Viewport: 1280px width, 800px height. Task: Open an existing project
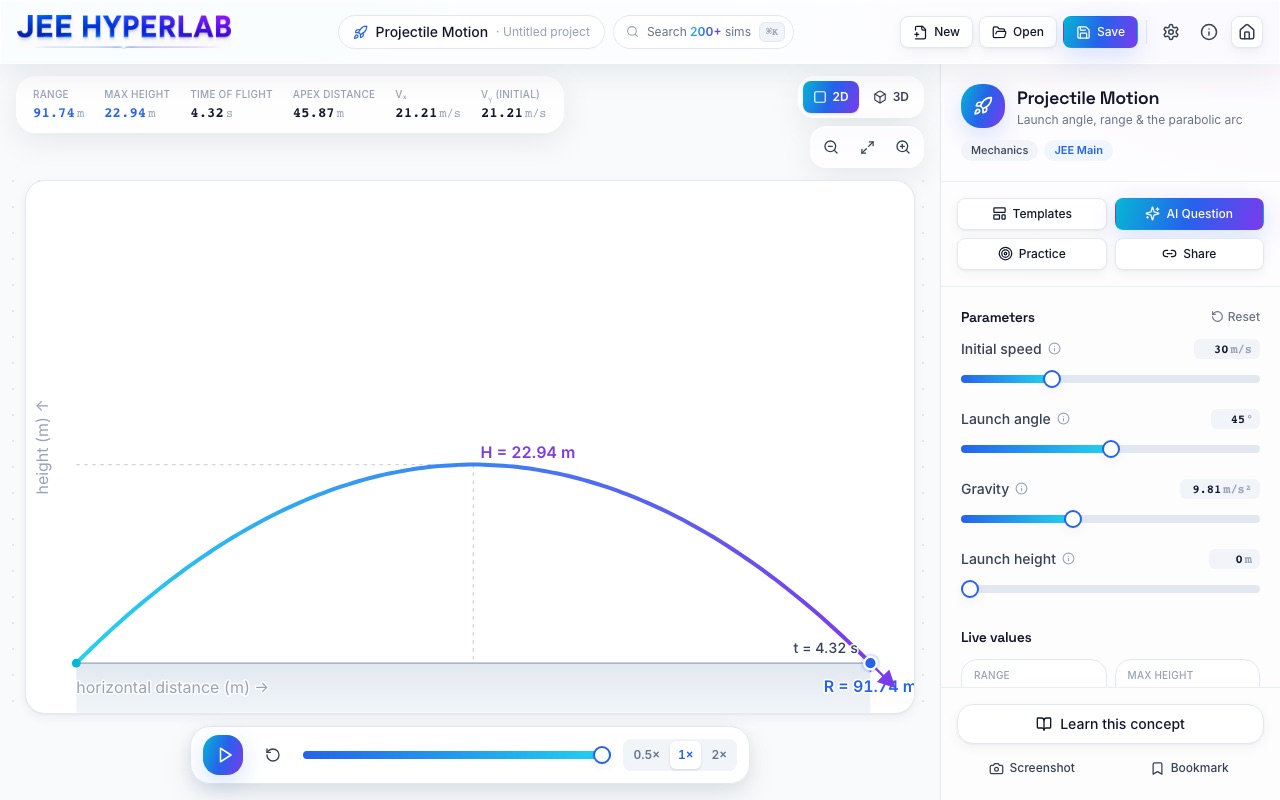1017,32
